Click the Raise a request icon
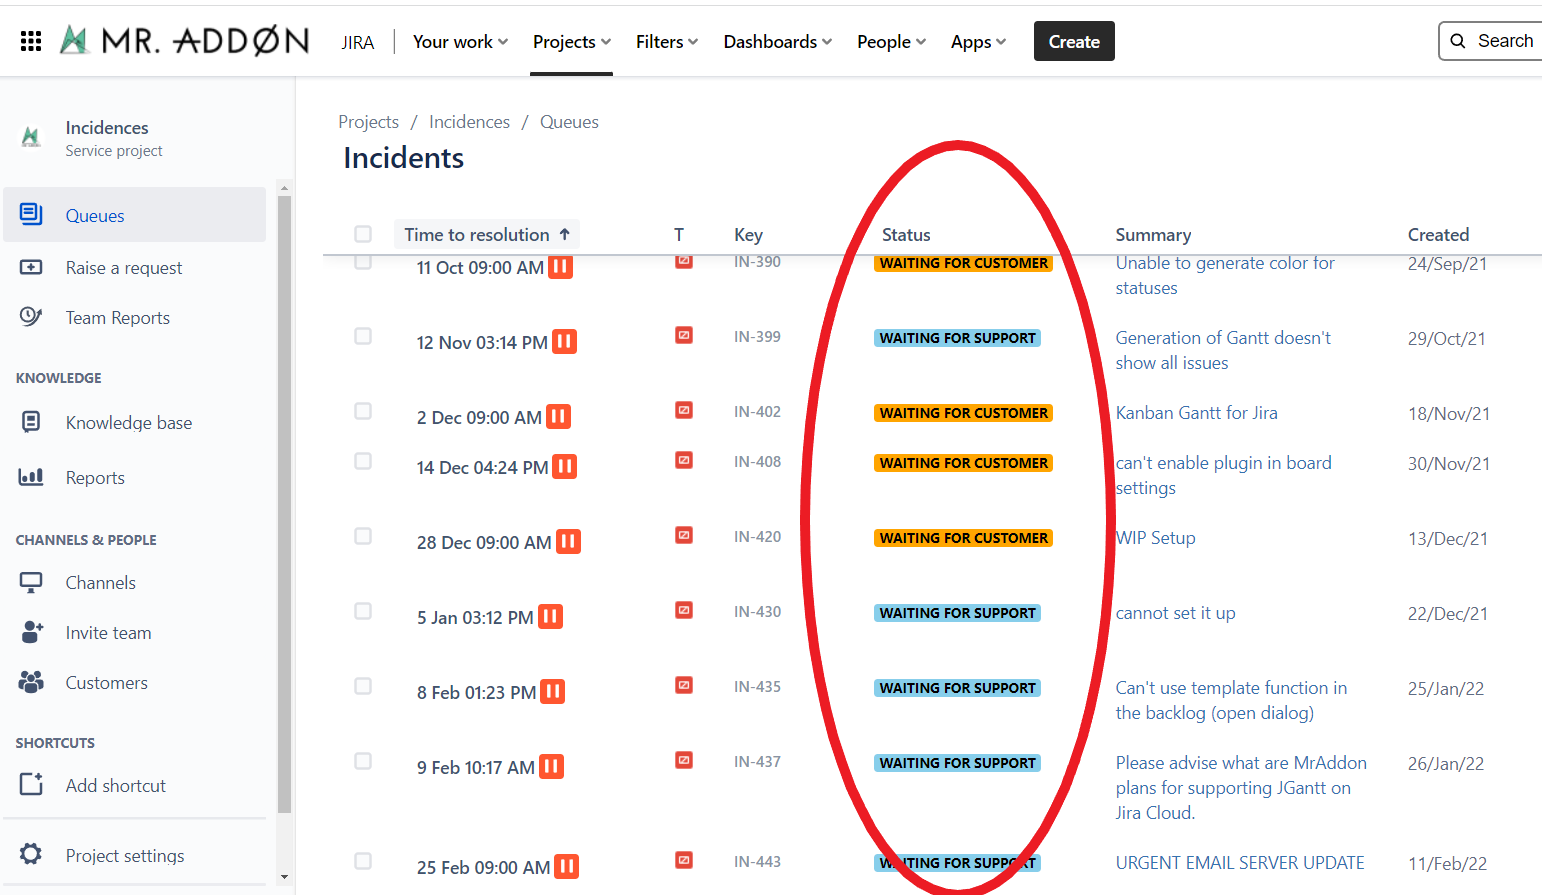The image size is (1542, 895). click(31, 267)
